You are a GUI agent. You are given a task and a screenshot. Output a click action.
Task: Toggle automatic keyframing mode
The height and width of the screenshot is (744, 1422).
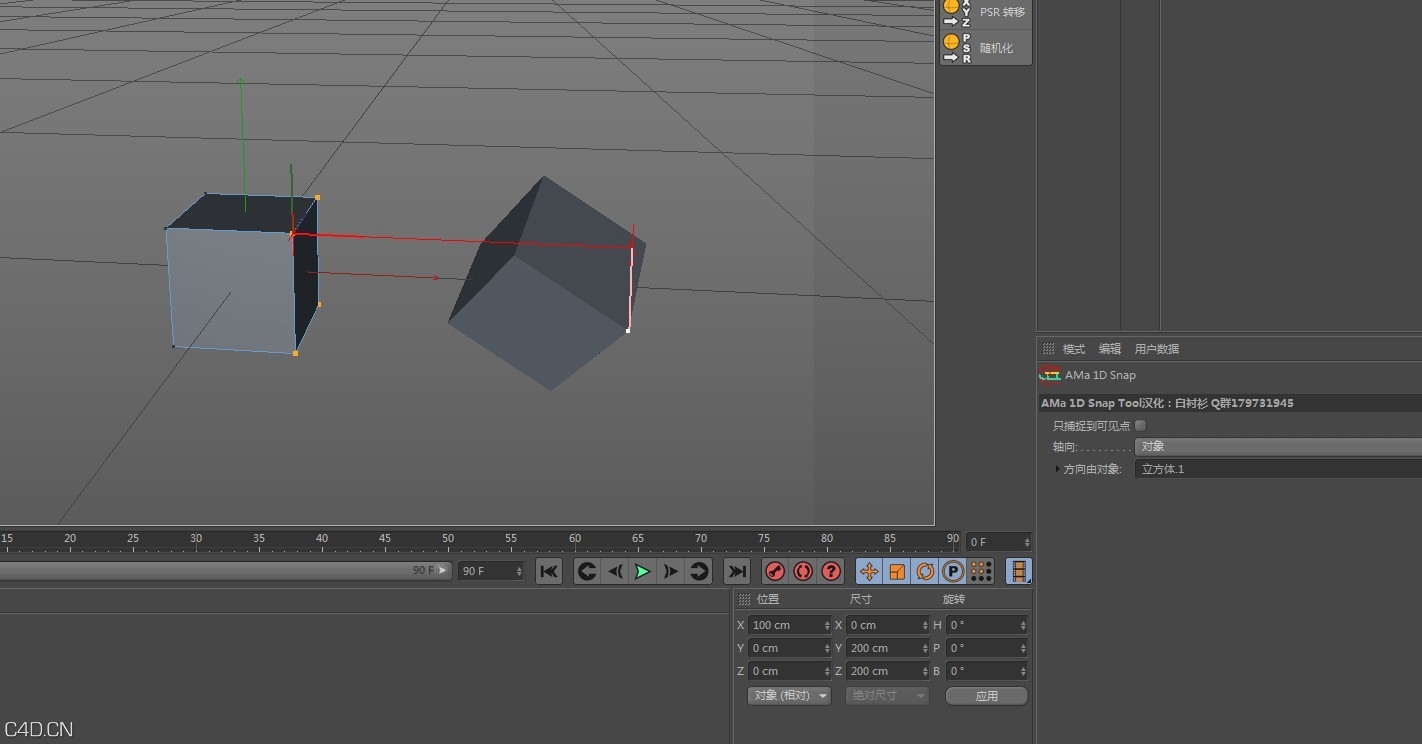click(x=803, y=571)
